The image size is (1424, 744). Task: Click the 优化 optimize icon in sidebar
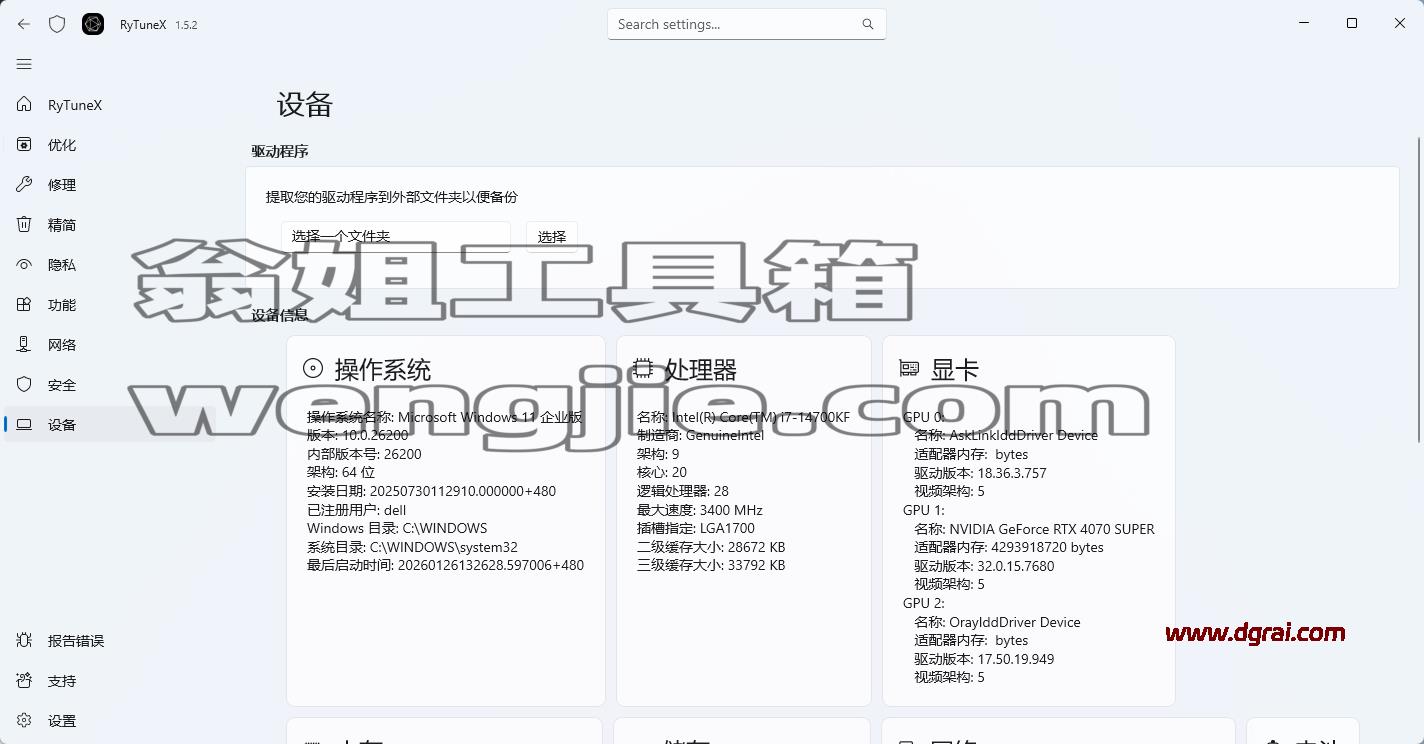click(24, 145)
